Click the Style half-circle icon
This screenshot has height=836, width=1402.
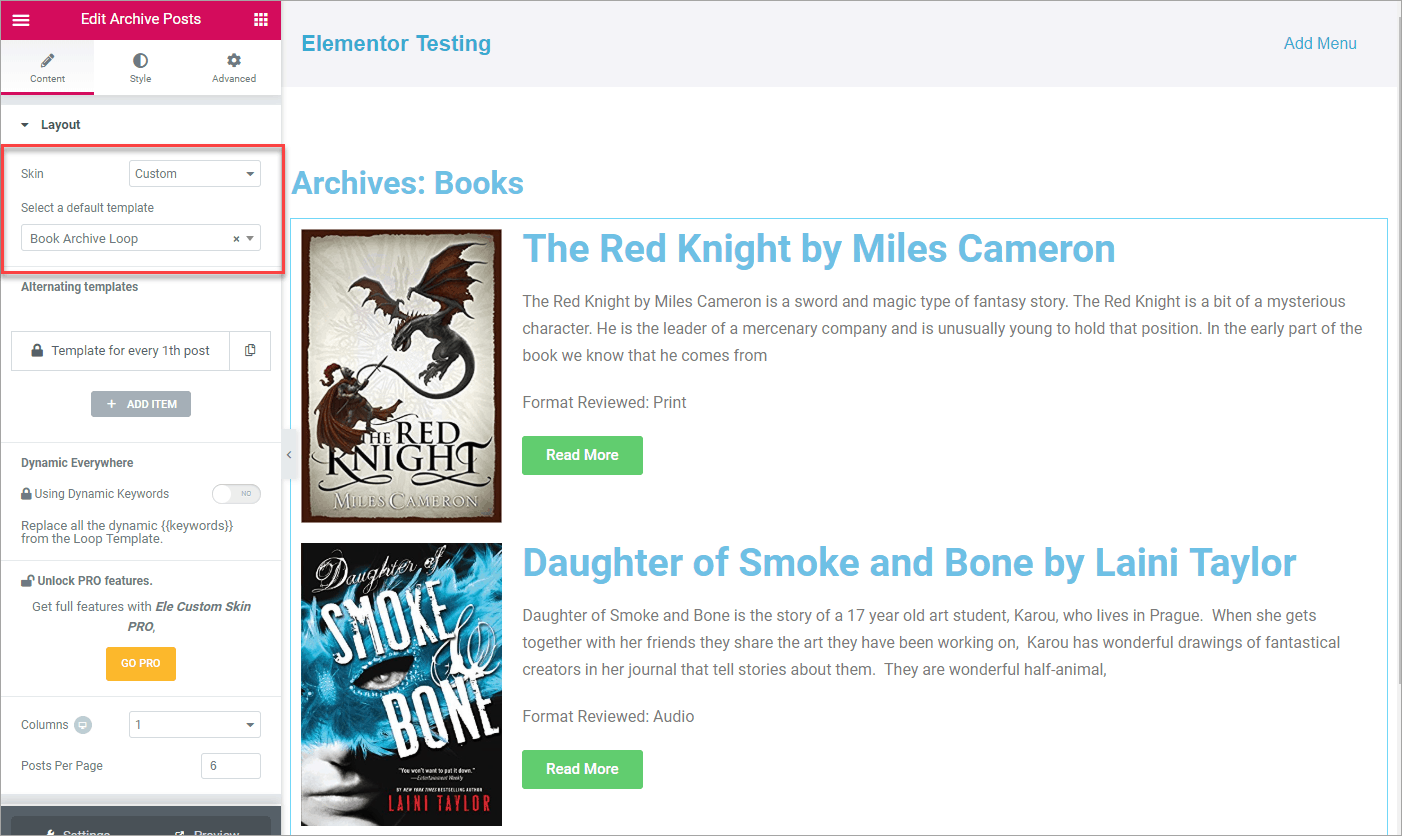pos(140,61)
